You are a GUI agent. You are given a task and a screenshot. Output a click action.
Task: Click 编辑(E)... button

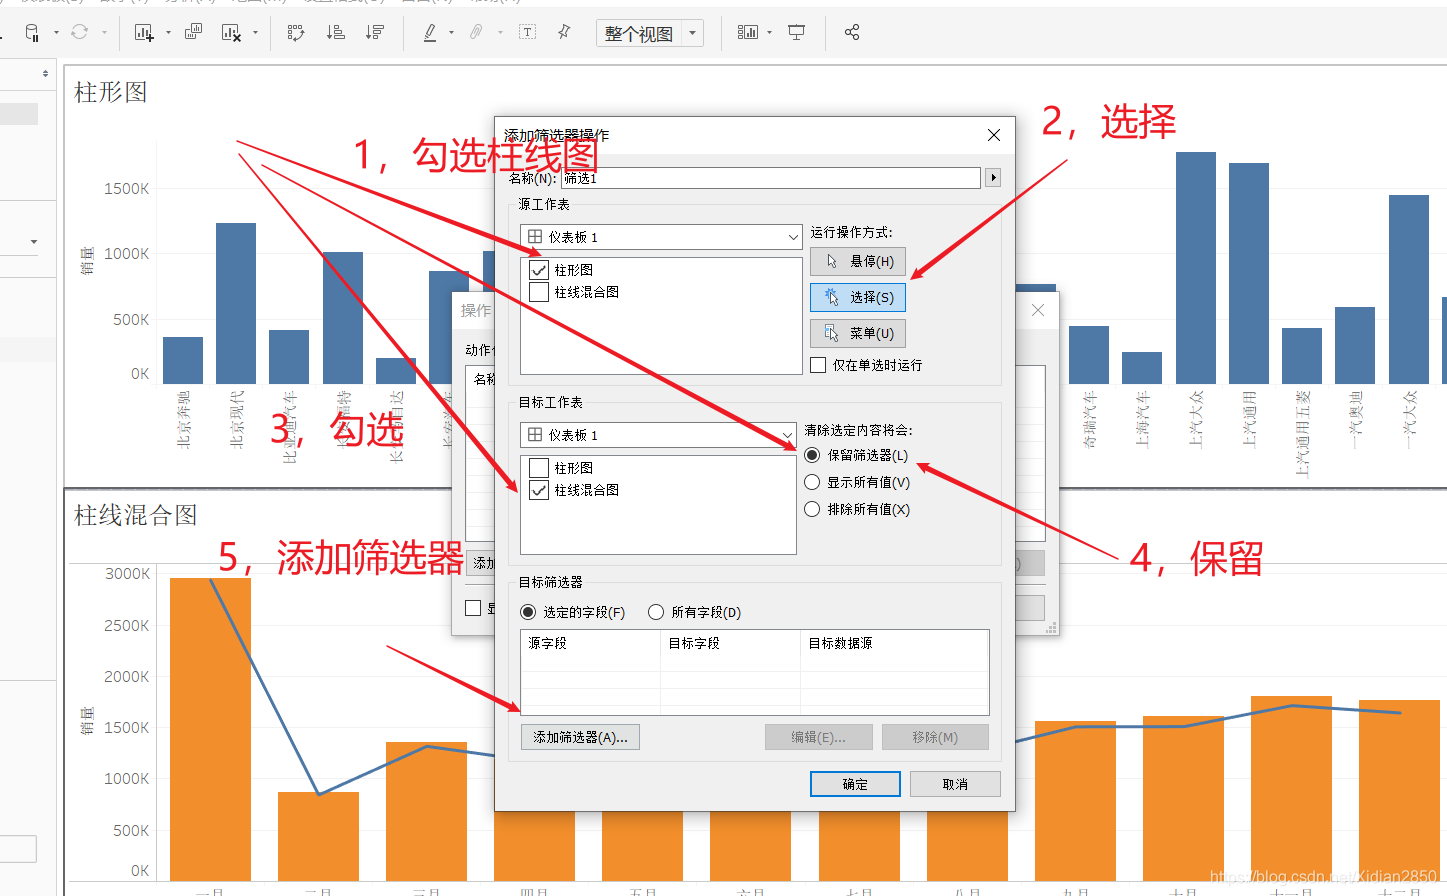pos(818,737)
